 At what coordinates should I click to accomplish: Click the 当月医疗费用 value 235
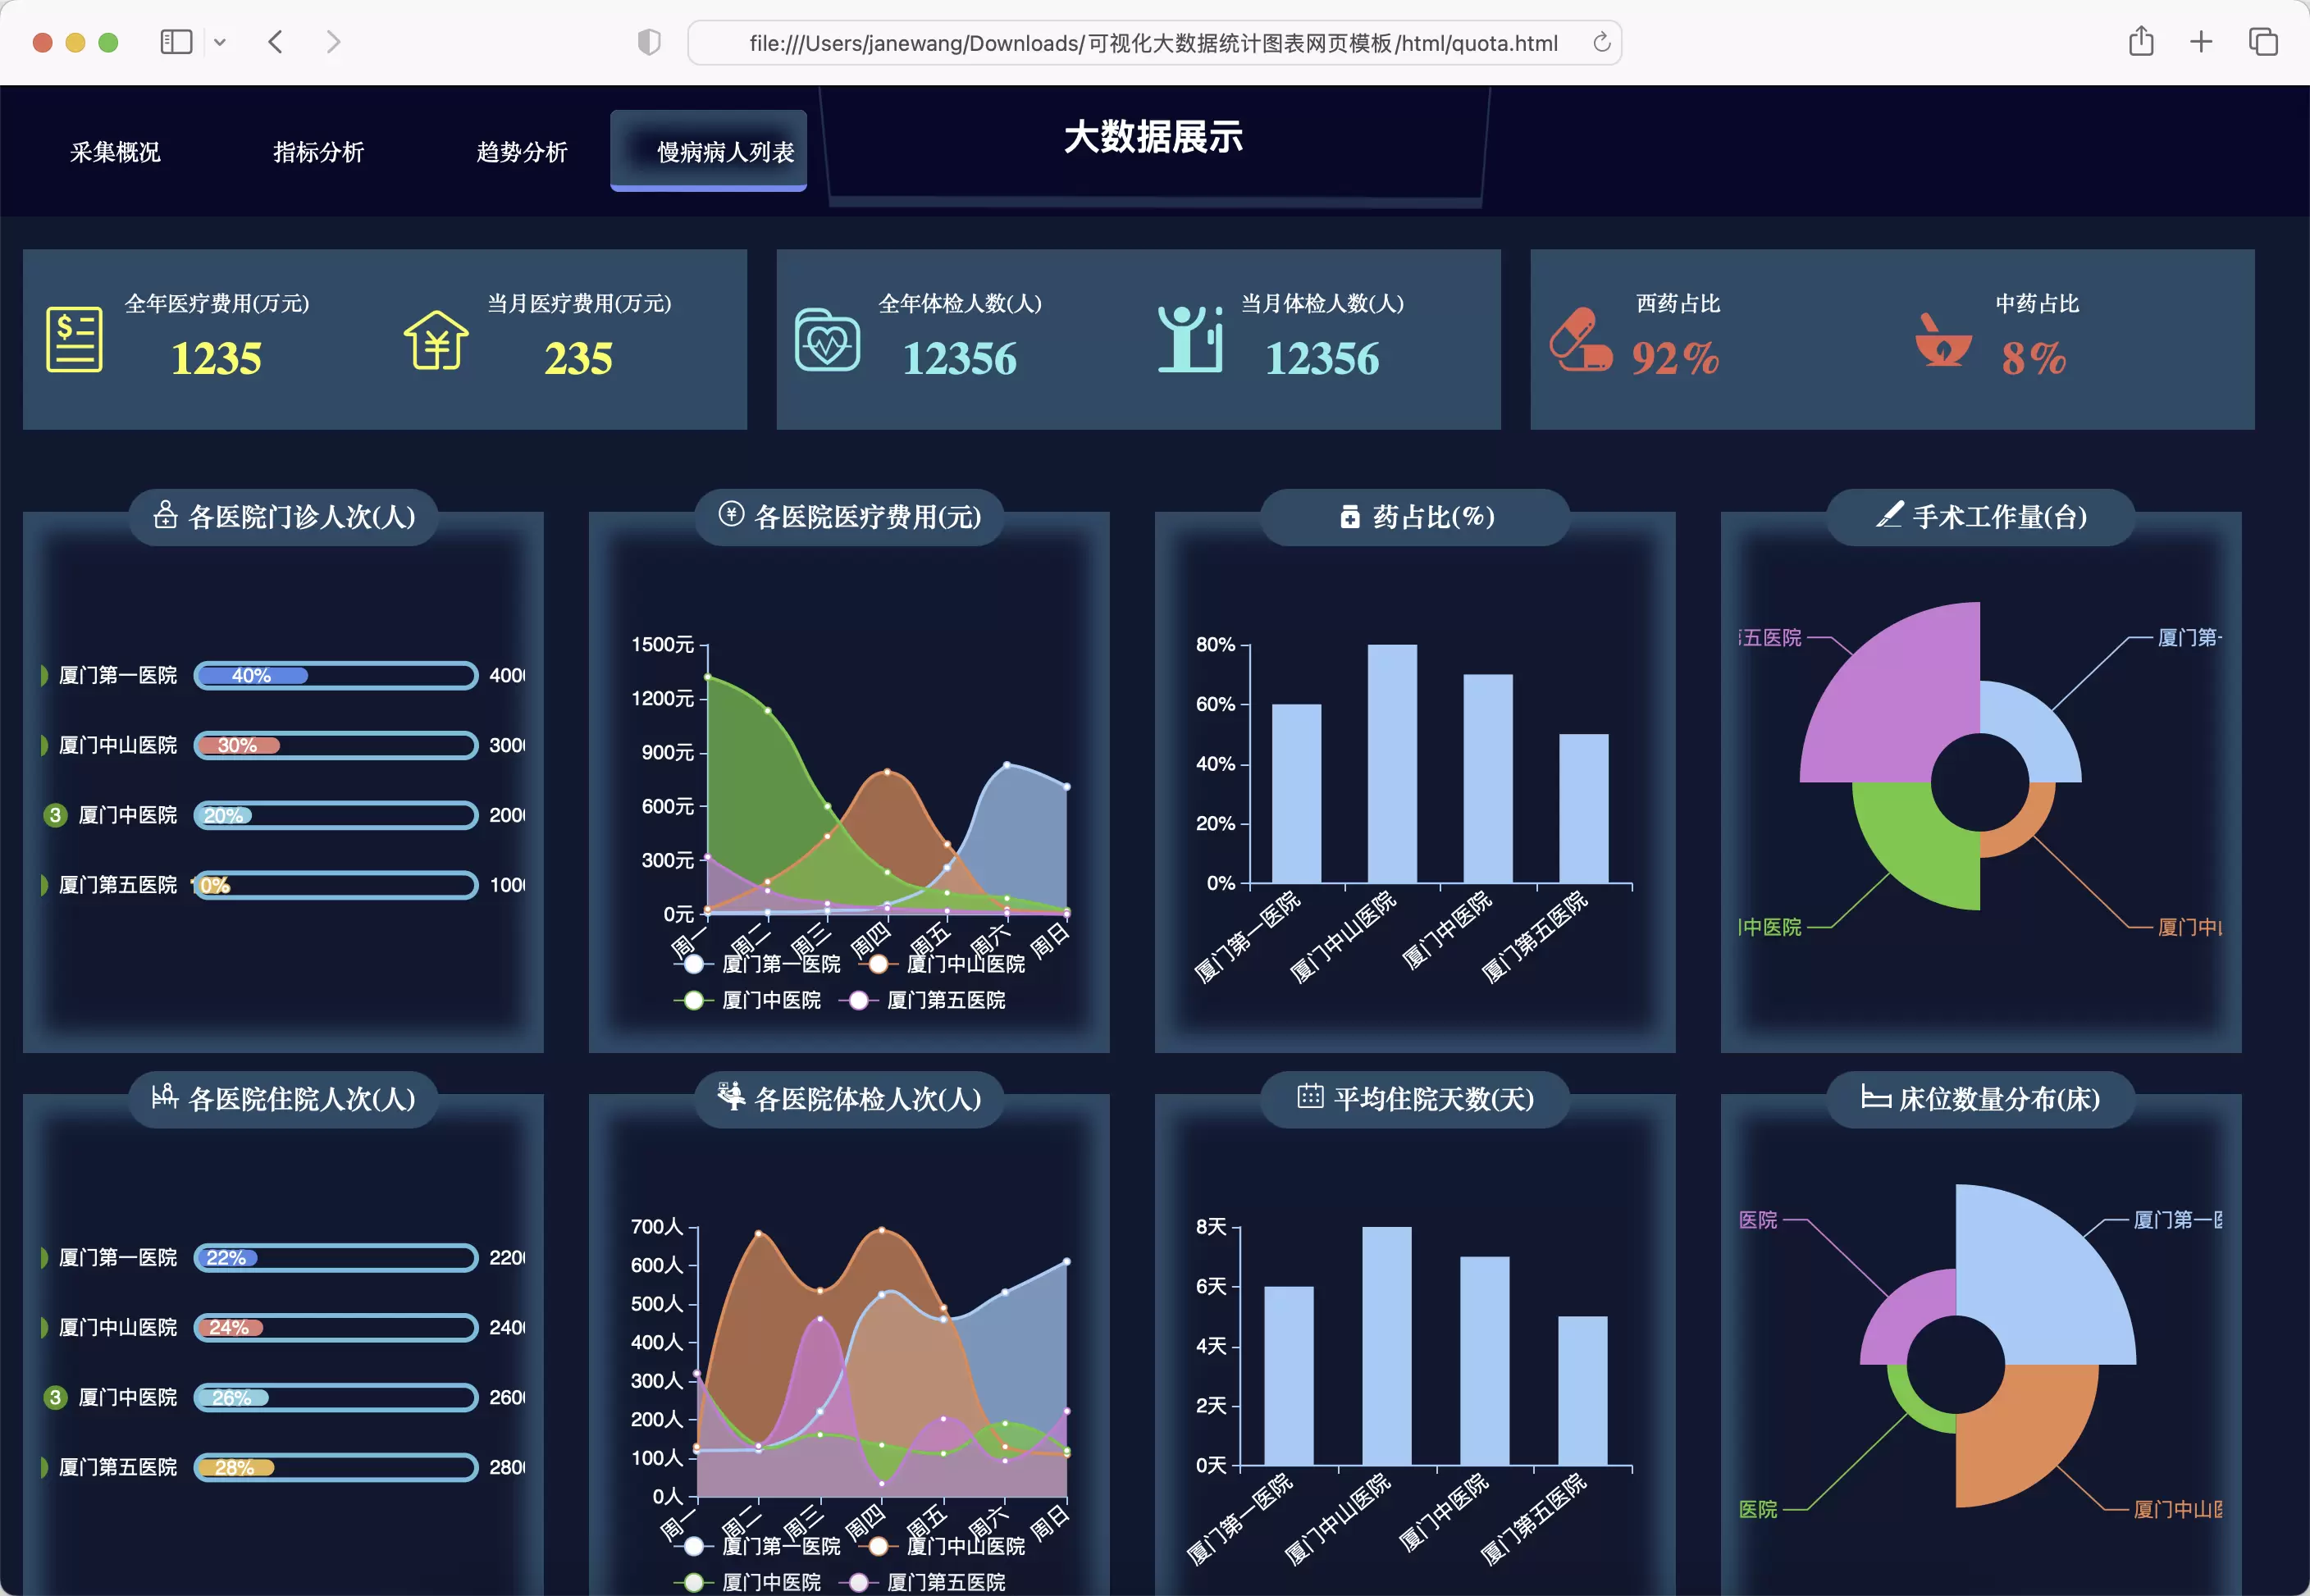point(578,358)
